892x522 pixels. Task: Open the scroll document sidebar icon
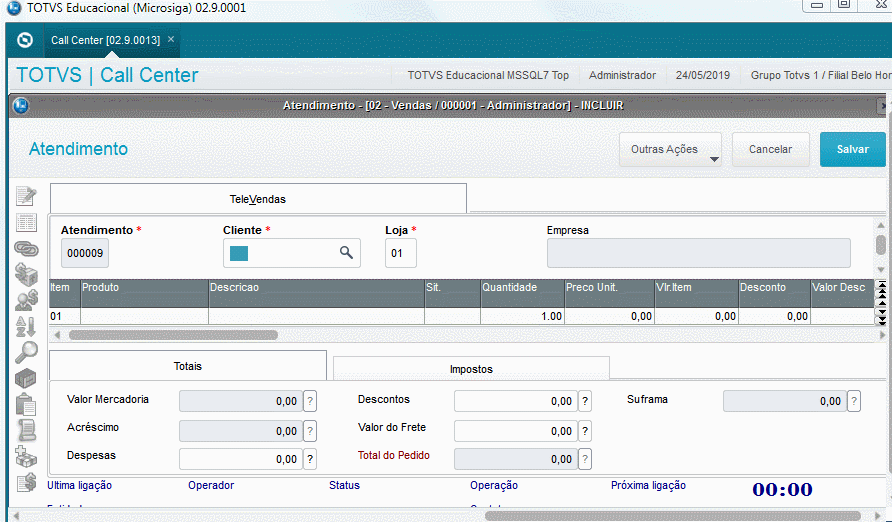(x=26, y=430)
